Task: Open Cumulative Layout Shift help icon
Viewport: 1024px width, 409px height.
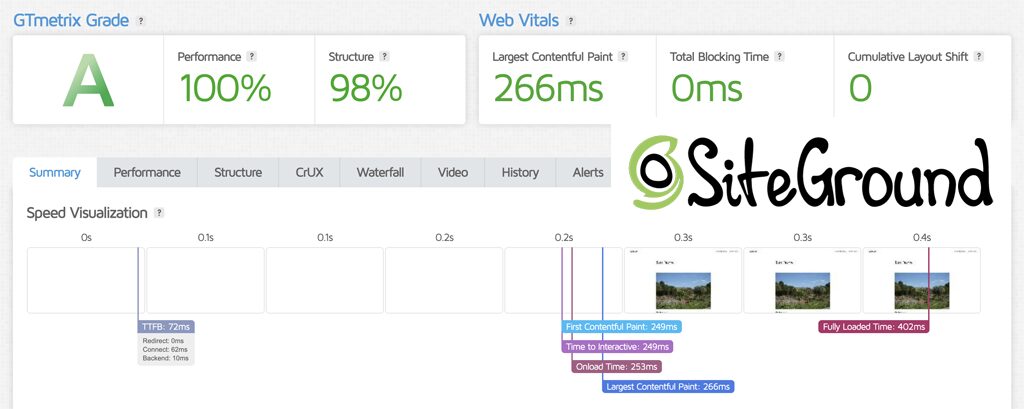Action: pyautogui.click(x=979, y=57)
